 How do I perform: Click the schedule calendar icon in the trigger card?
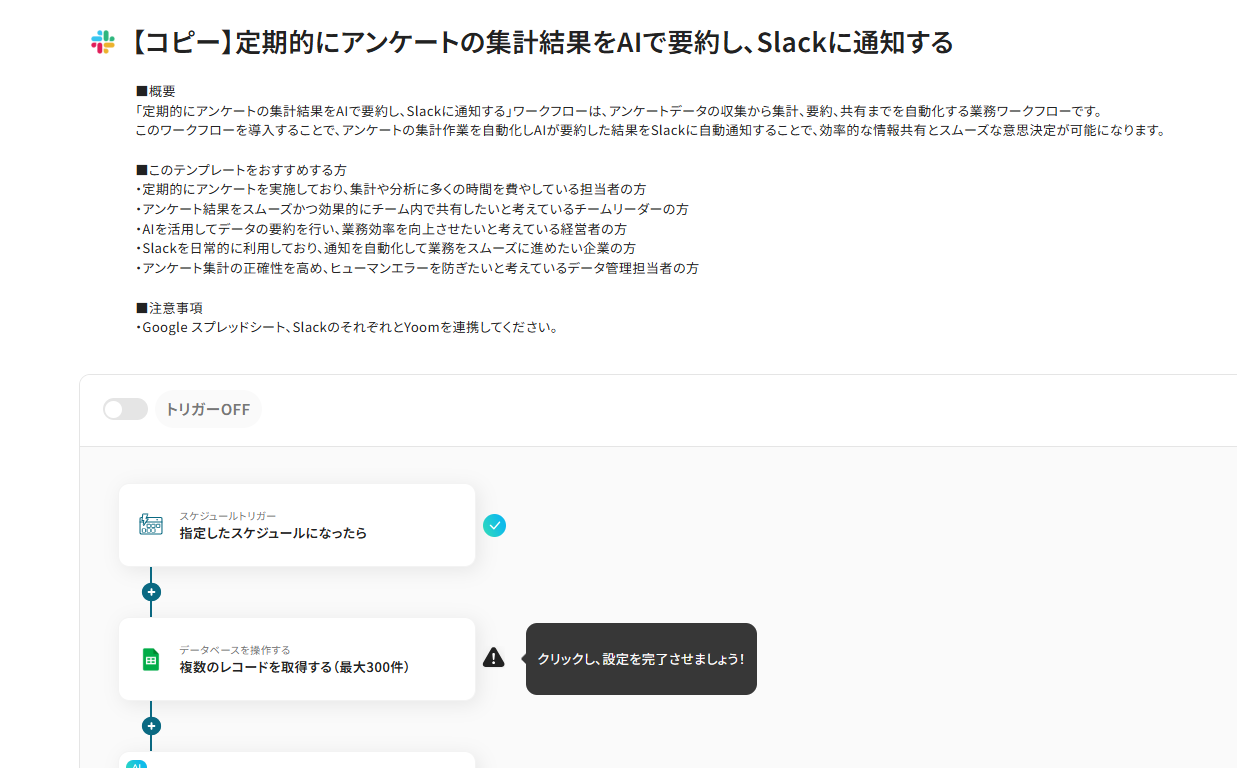click(x=151, y=525)
